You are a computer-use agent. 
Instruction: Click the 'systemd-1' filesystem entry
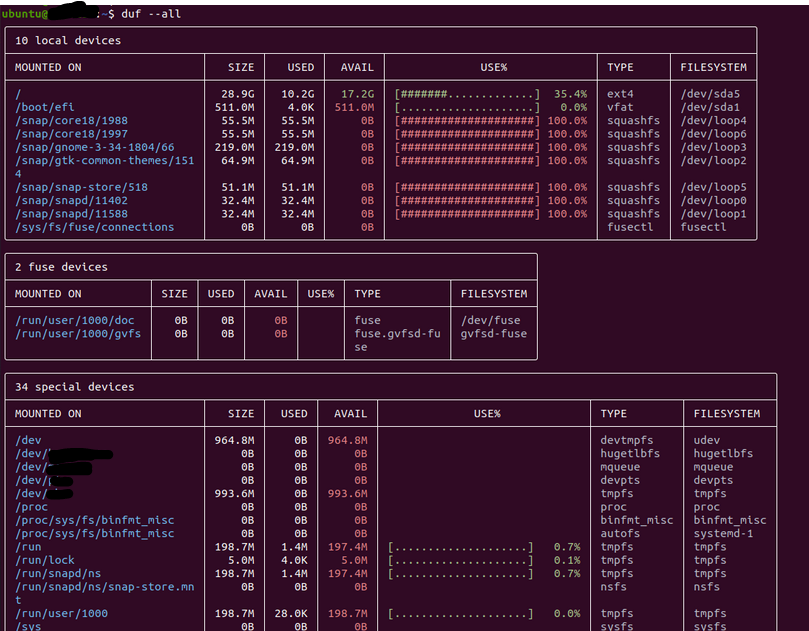click(x=723, y=533)
